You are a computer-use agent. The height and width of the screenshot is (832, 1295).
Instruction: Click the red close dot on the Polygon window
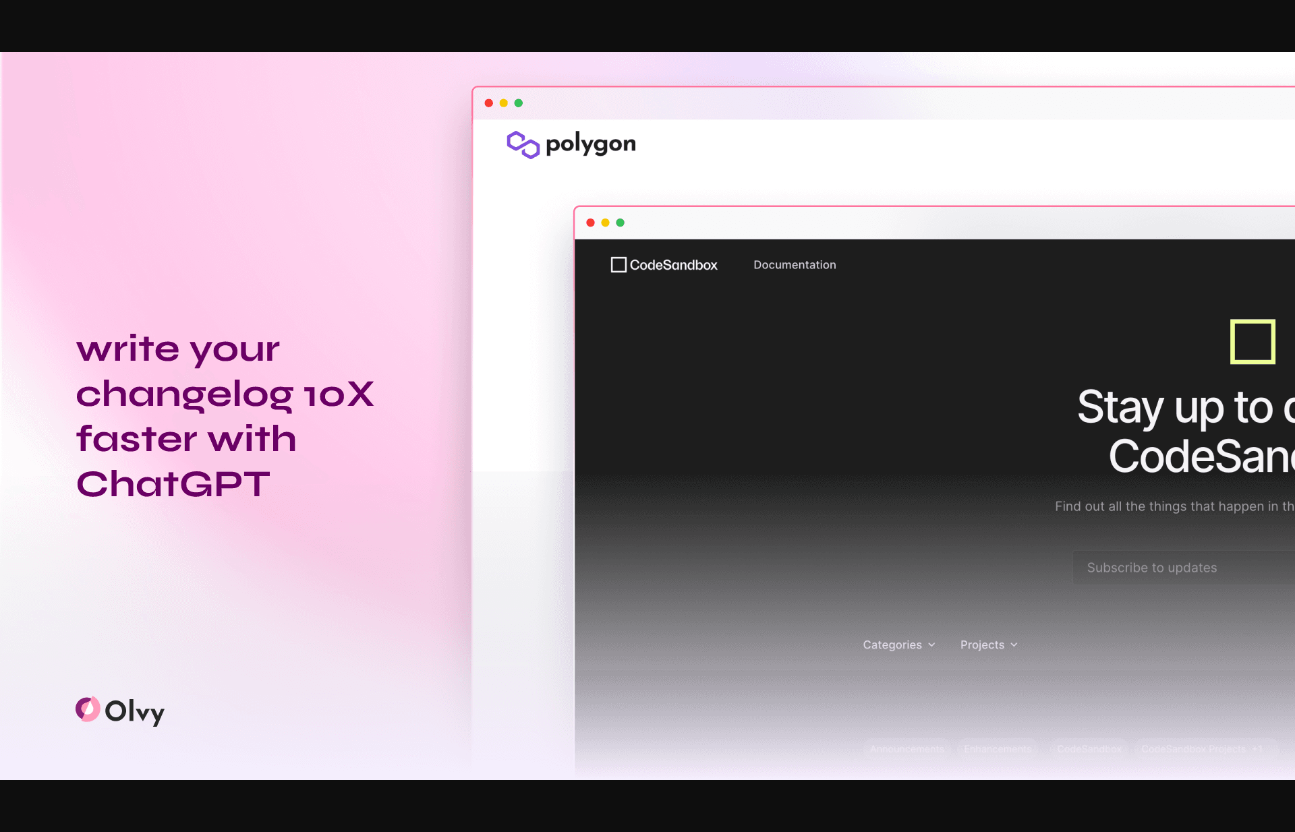pos(489,103)
